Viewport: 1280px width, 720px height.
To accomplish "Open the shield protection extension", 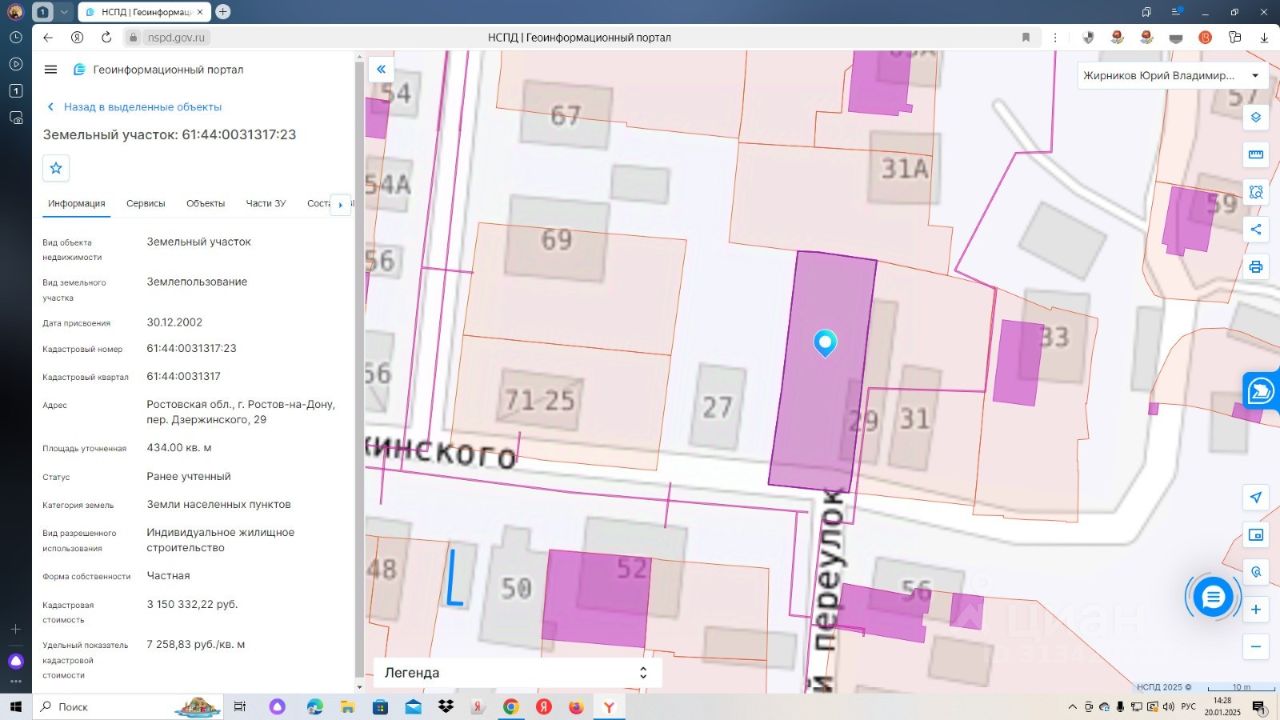I will tap(1088, 37).
